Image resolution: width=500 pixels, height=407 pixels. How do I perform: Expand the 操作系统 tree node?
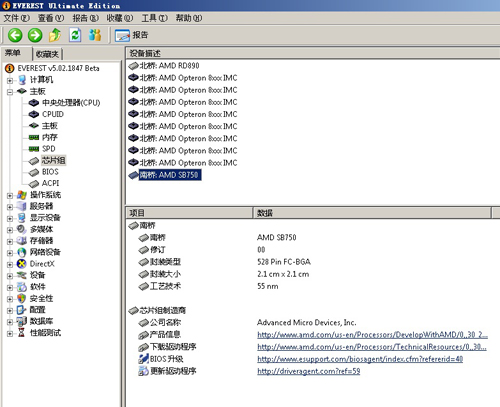click(10, 196)
